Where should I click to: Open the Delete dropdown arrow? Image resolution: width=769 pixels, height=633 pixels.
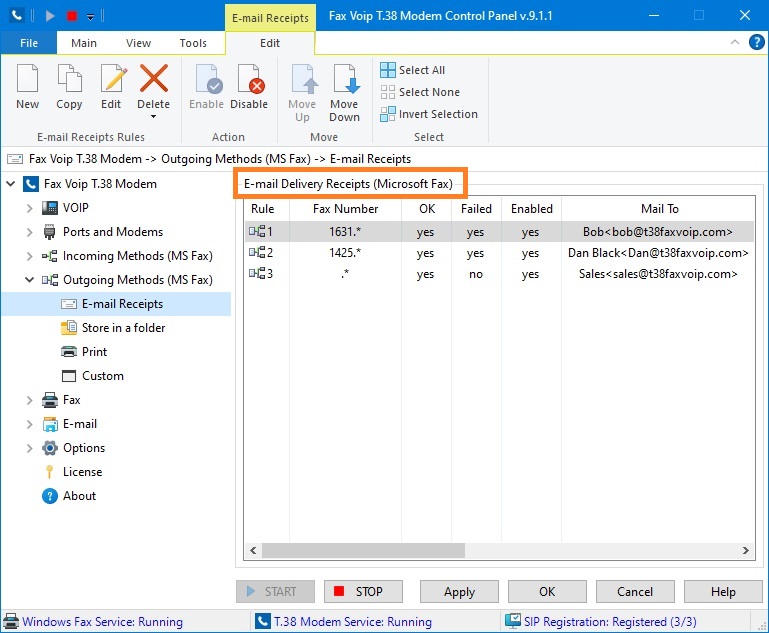[154, 117]
